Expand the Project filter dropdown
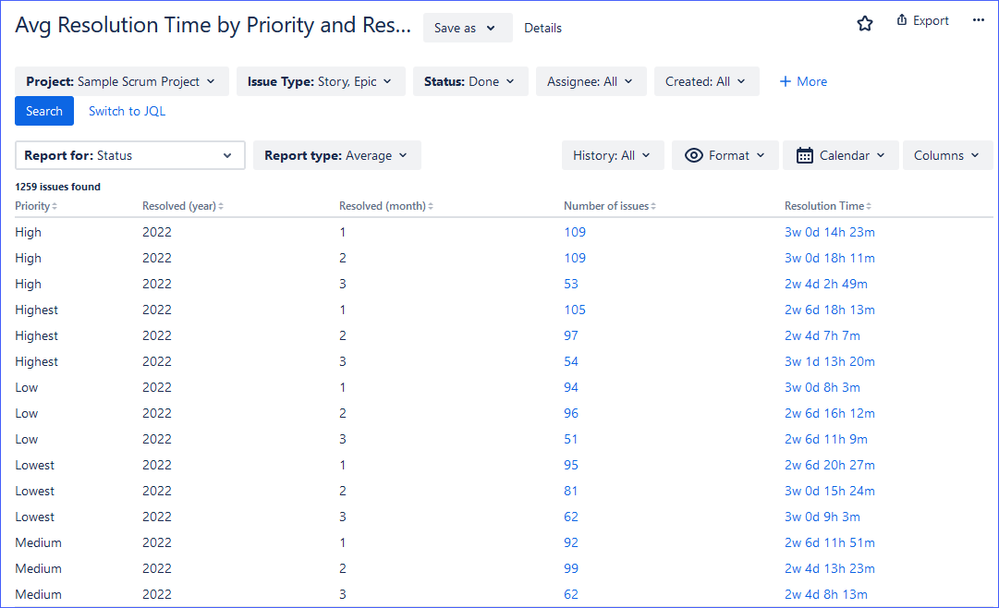This screenshot has height=608, width=999. 122,82
